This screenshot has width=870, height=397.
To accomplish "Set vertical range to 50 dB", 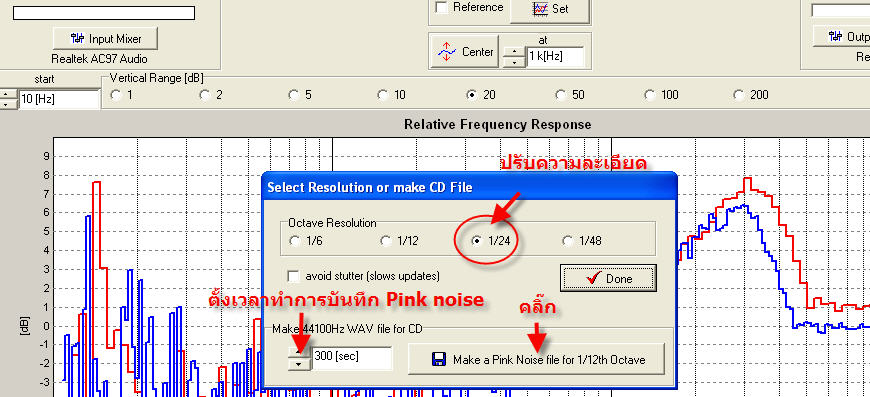I will click(561, 95).
